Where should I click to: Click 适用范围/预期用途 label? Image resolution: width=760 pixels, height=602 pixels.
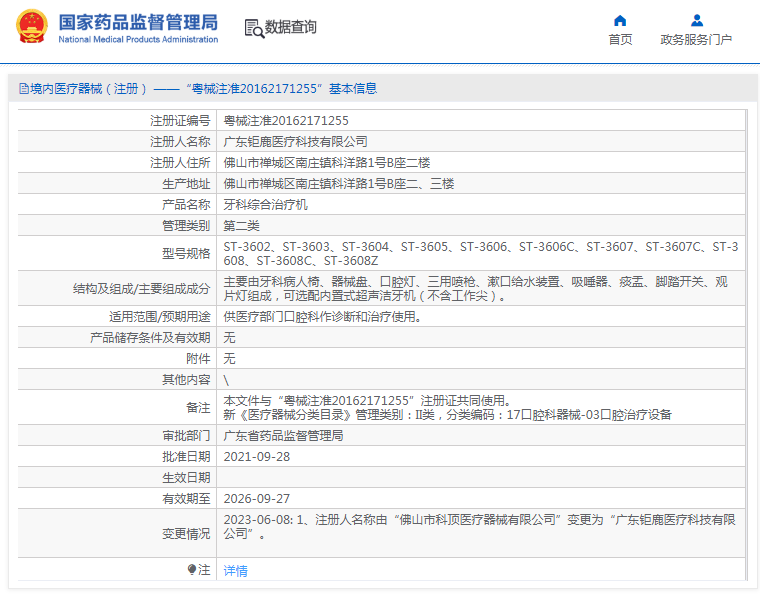(x=159, y=317)
